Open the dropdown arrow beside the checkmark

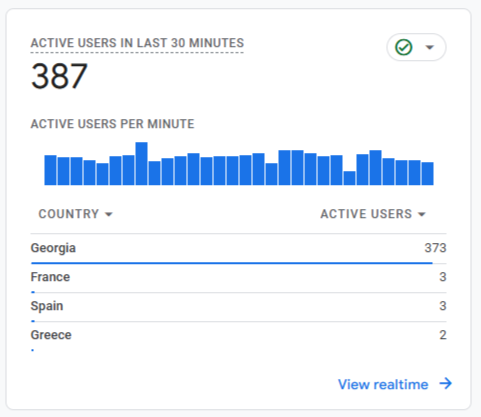click(430, 47)
